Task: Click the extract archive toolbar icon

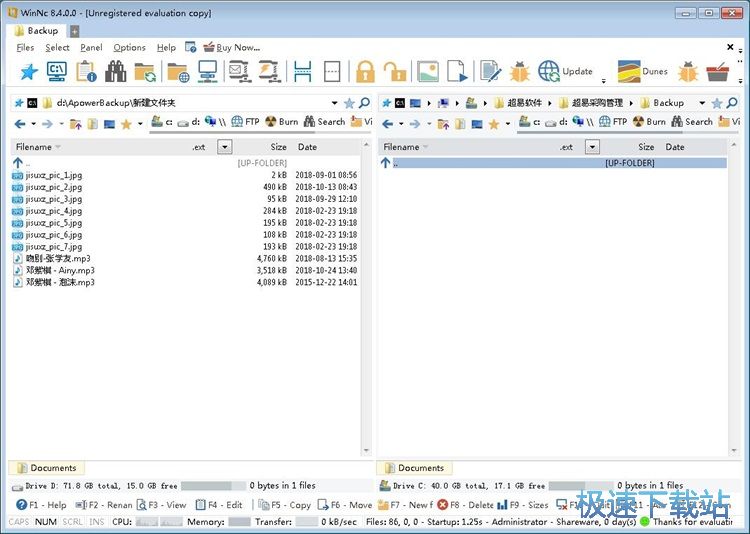Action: pyautogui.click(x=269, y=71)
